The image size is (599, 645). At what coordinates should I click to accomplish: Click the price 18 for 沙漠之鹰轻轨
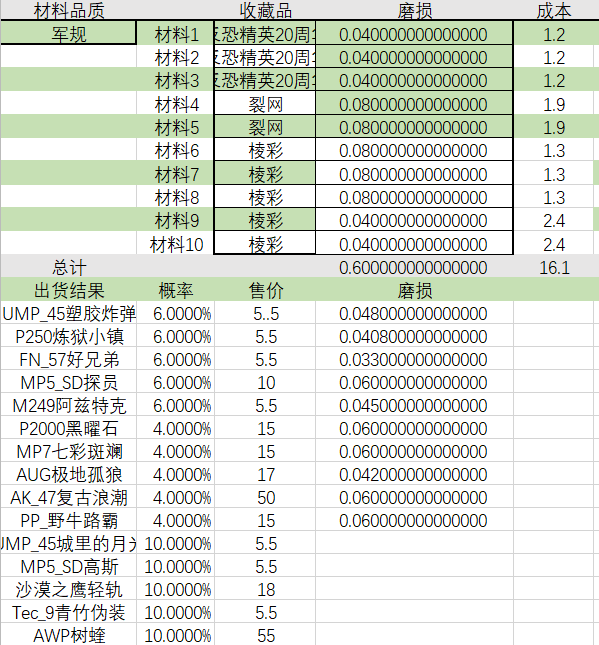pos(265,590)
